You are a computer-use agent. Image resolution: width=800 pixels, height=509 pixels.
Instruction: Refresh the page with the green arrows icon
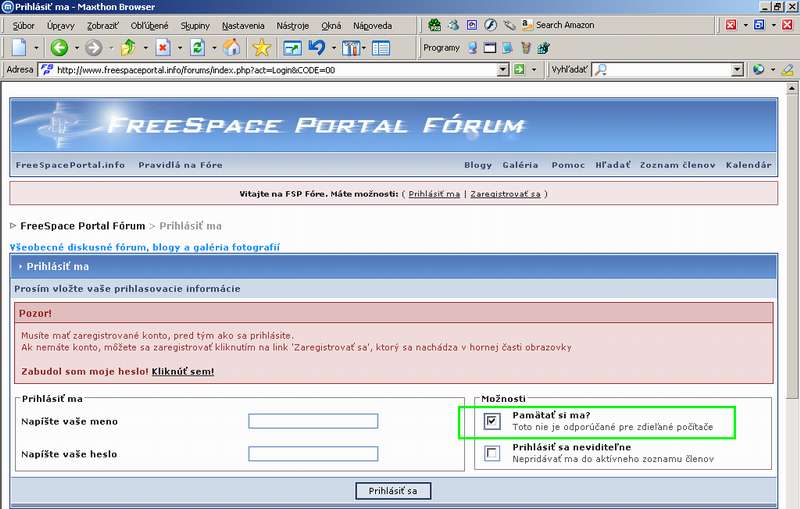coord(197,48)
